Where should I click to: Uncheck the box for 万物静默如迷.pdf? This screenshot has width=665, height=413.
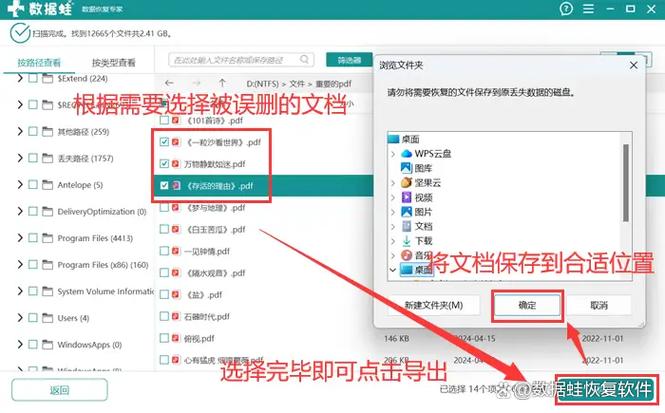[x=164, y=164]
